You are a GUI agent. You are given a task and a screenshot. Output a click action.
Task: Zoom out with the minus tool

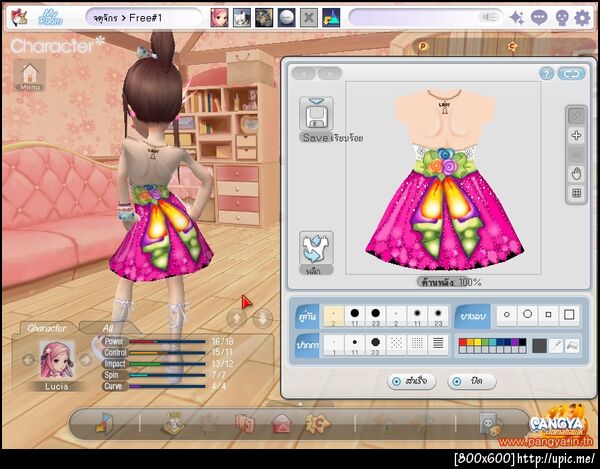[x=577, y=155]
